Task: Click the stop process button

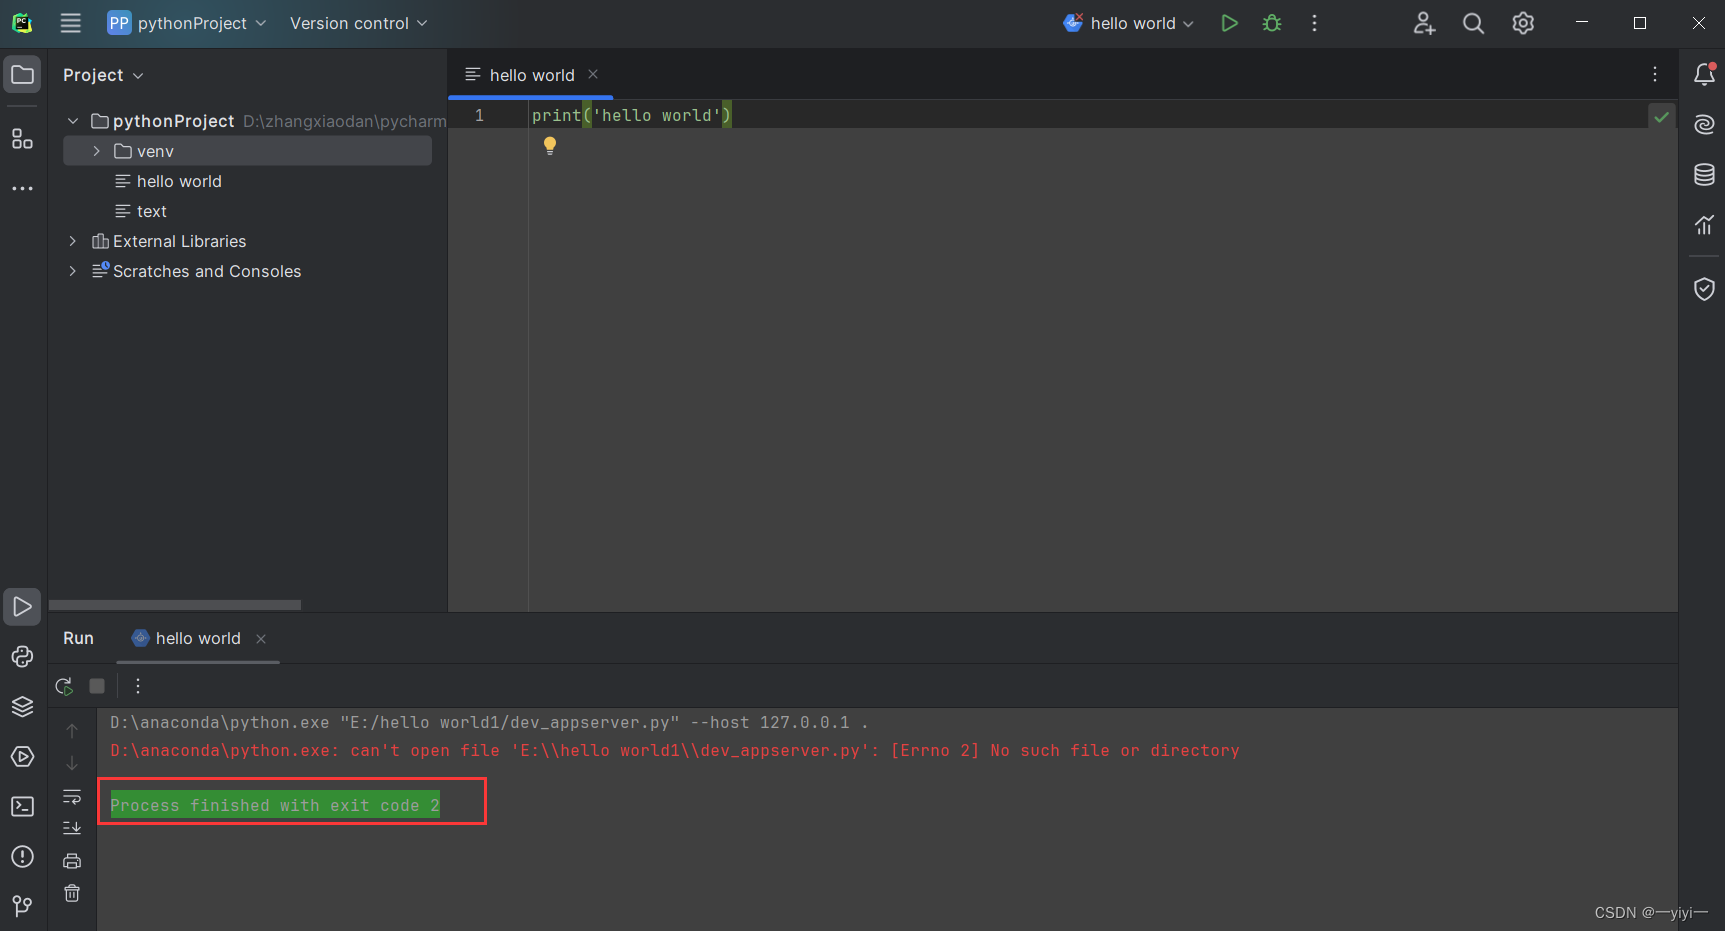Action: click(97, 686)
